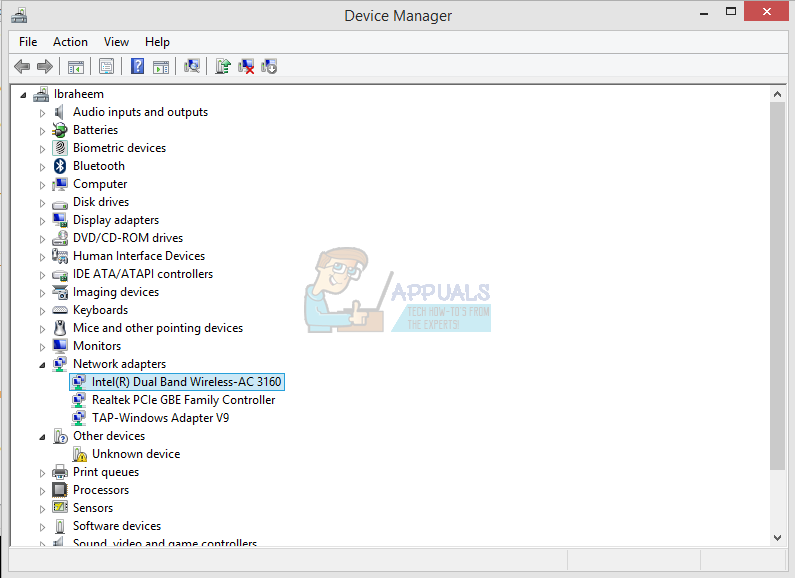Click the Device Manager title bar icon
Screen dimensions: 795x578
tap(19, 15)
